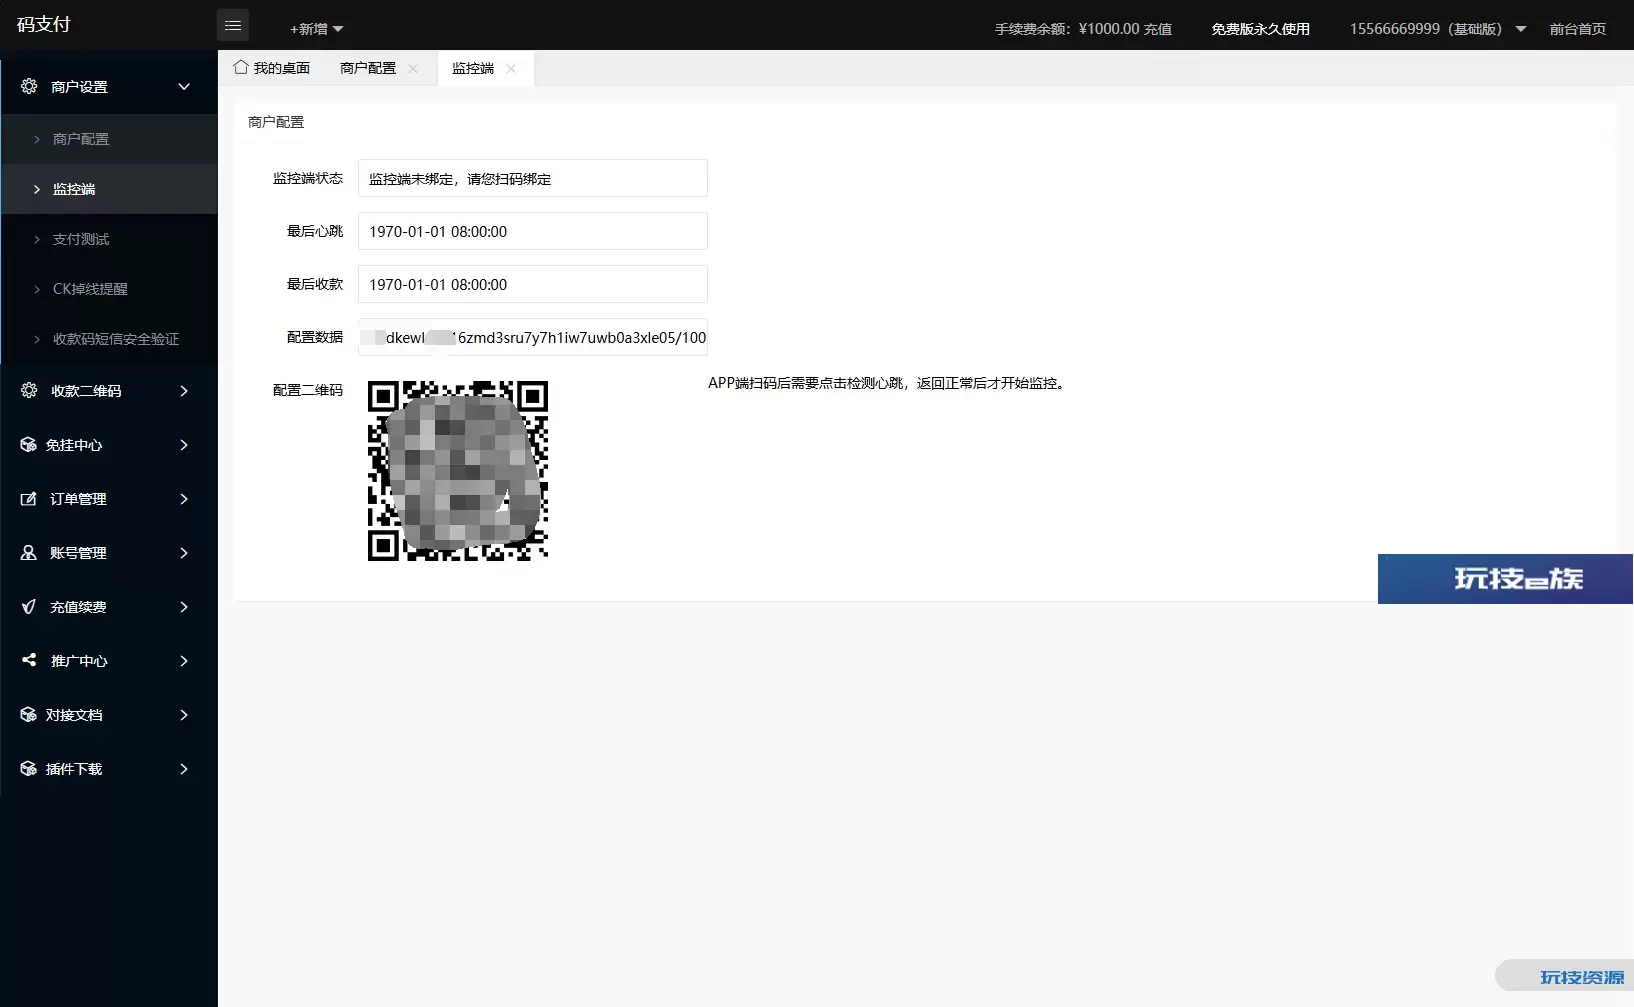Switch to the 商户配置 tab
Image resolution: width=1634 pixels, height=1007 pixels.
click(368, 68)
